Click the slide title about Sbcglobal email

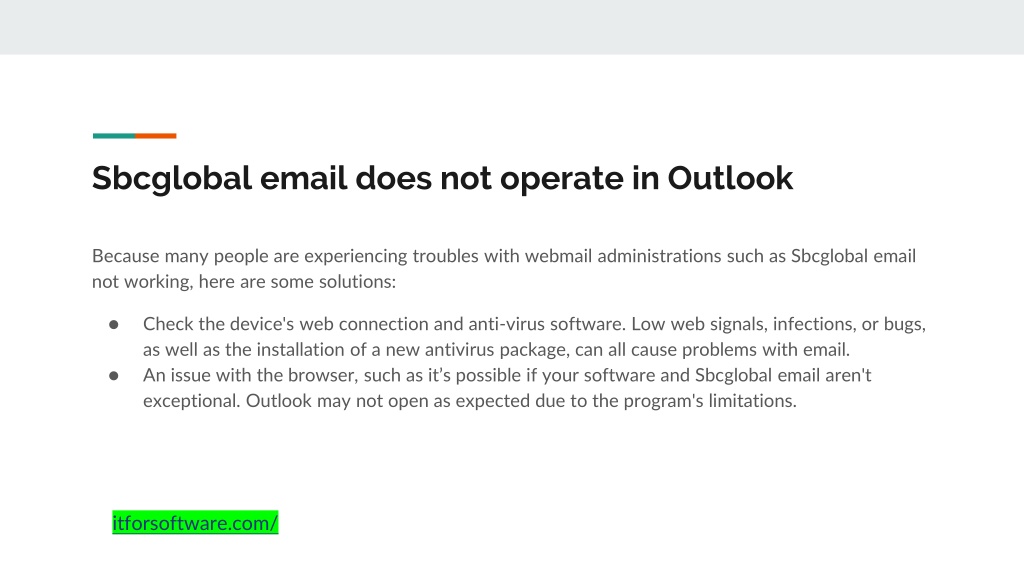point(442,178)
